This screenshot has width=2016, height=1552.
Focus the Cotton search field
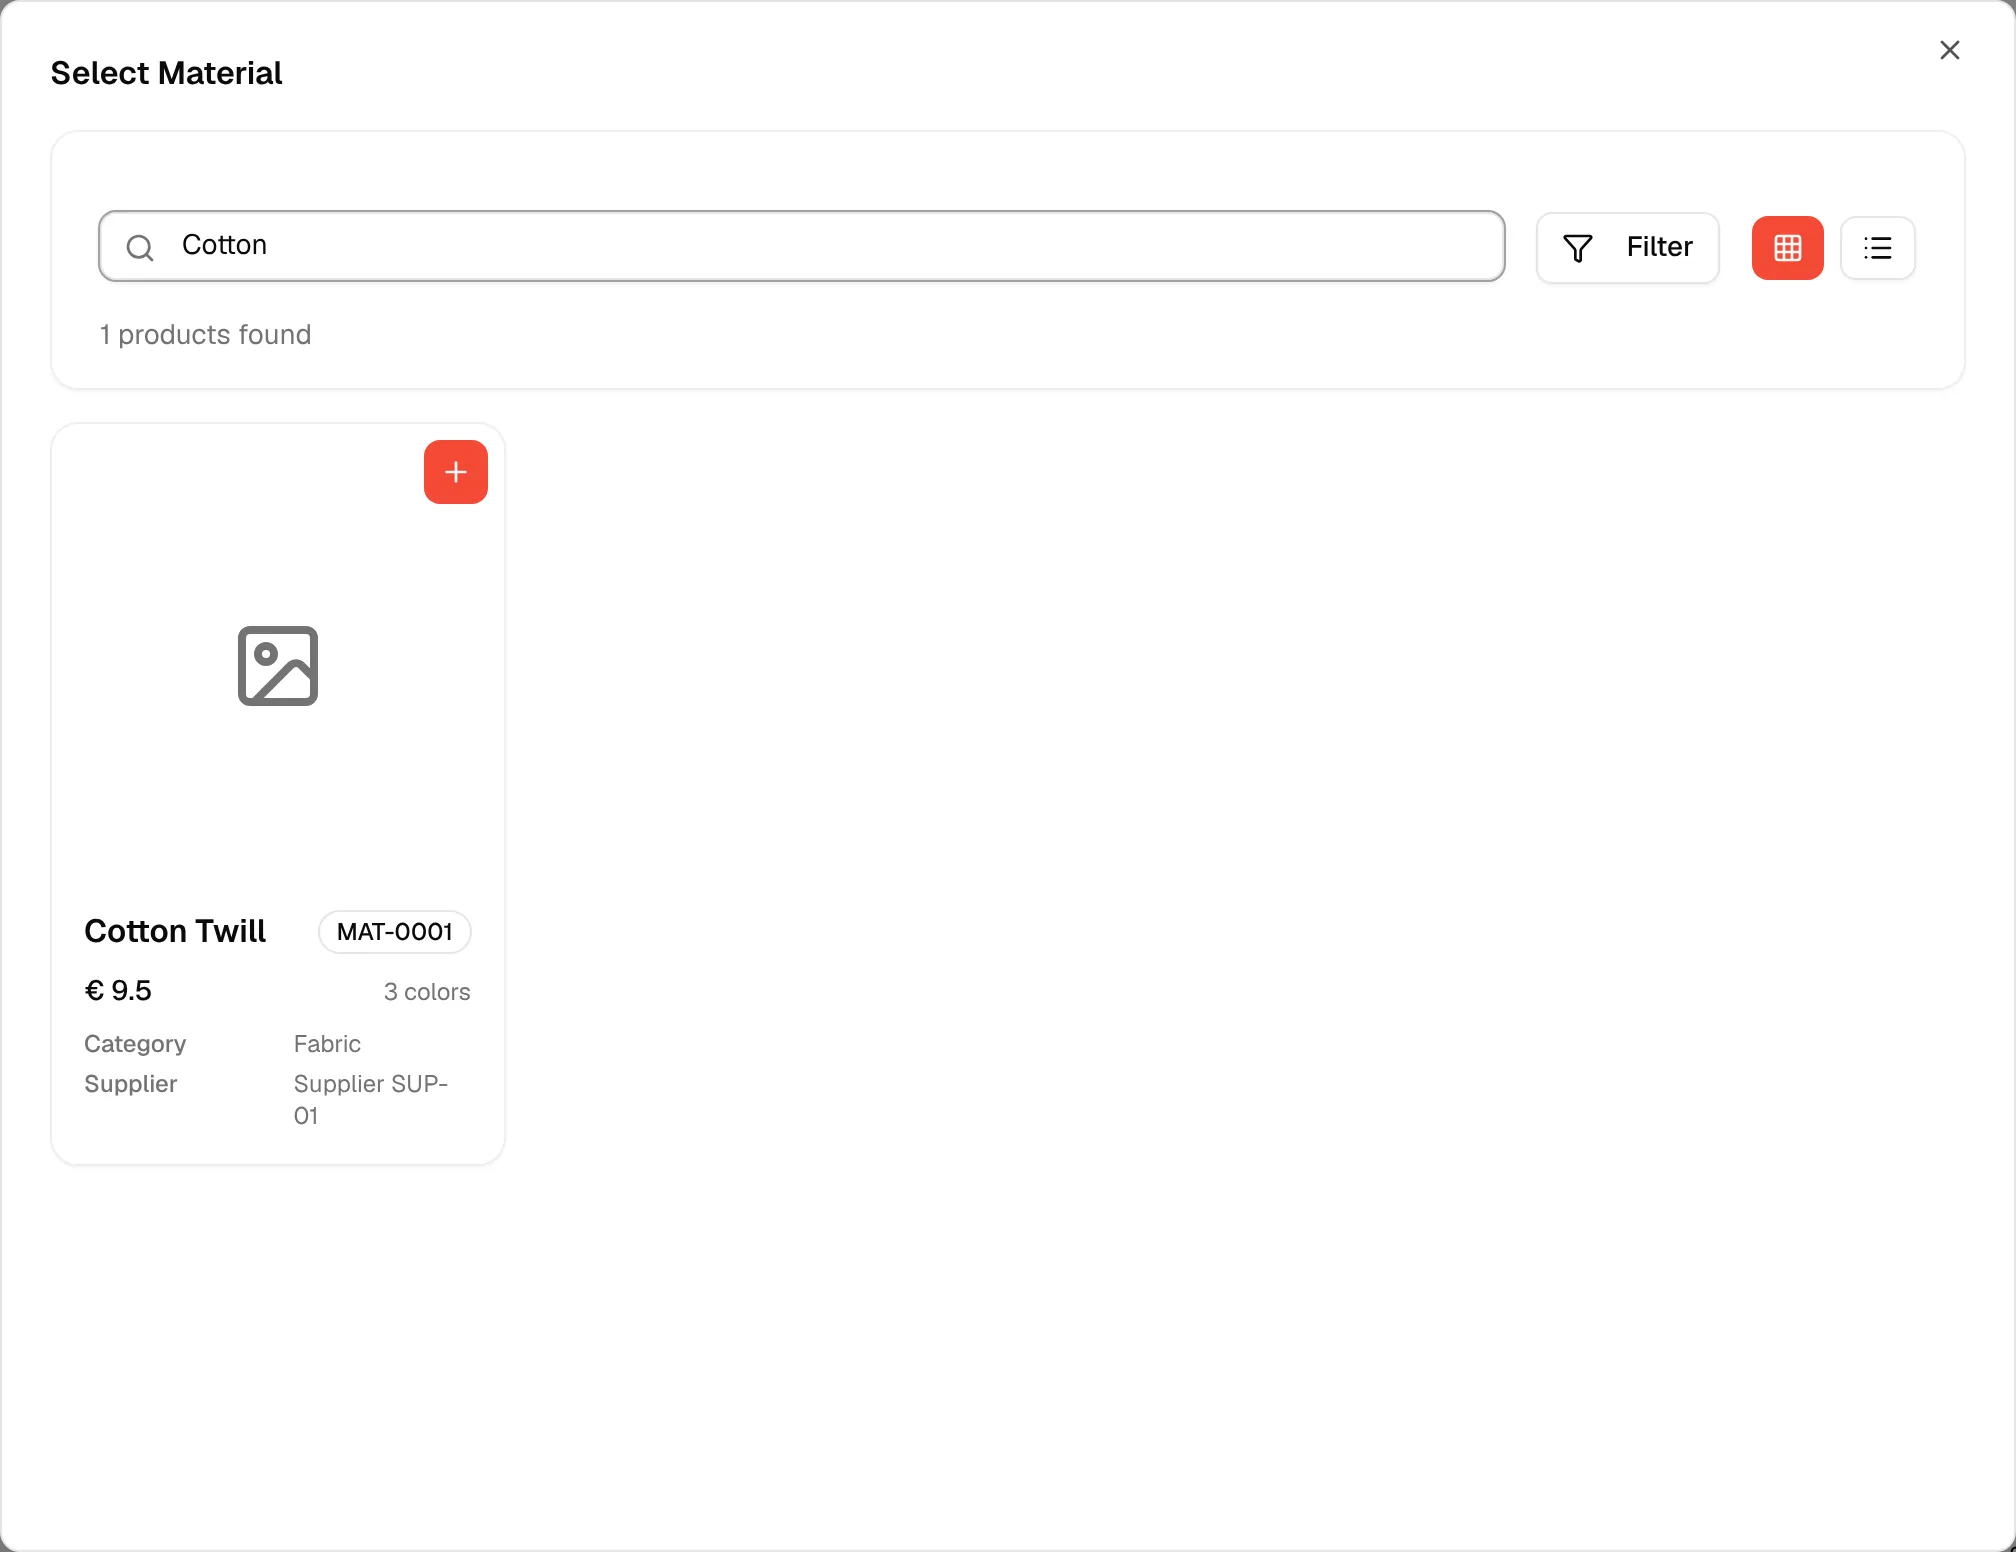coord(802,246)
